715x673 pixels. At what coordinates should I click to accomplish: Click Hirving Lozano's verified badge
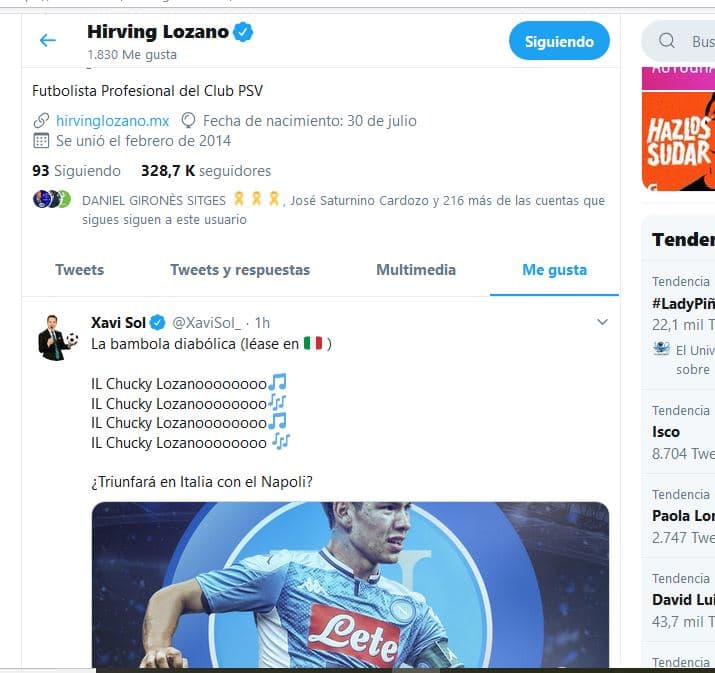pyautogui.click(x=243, y=32)
